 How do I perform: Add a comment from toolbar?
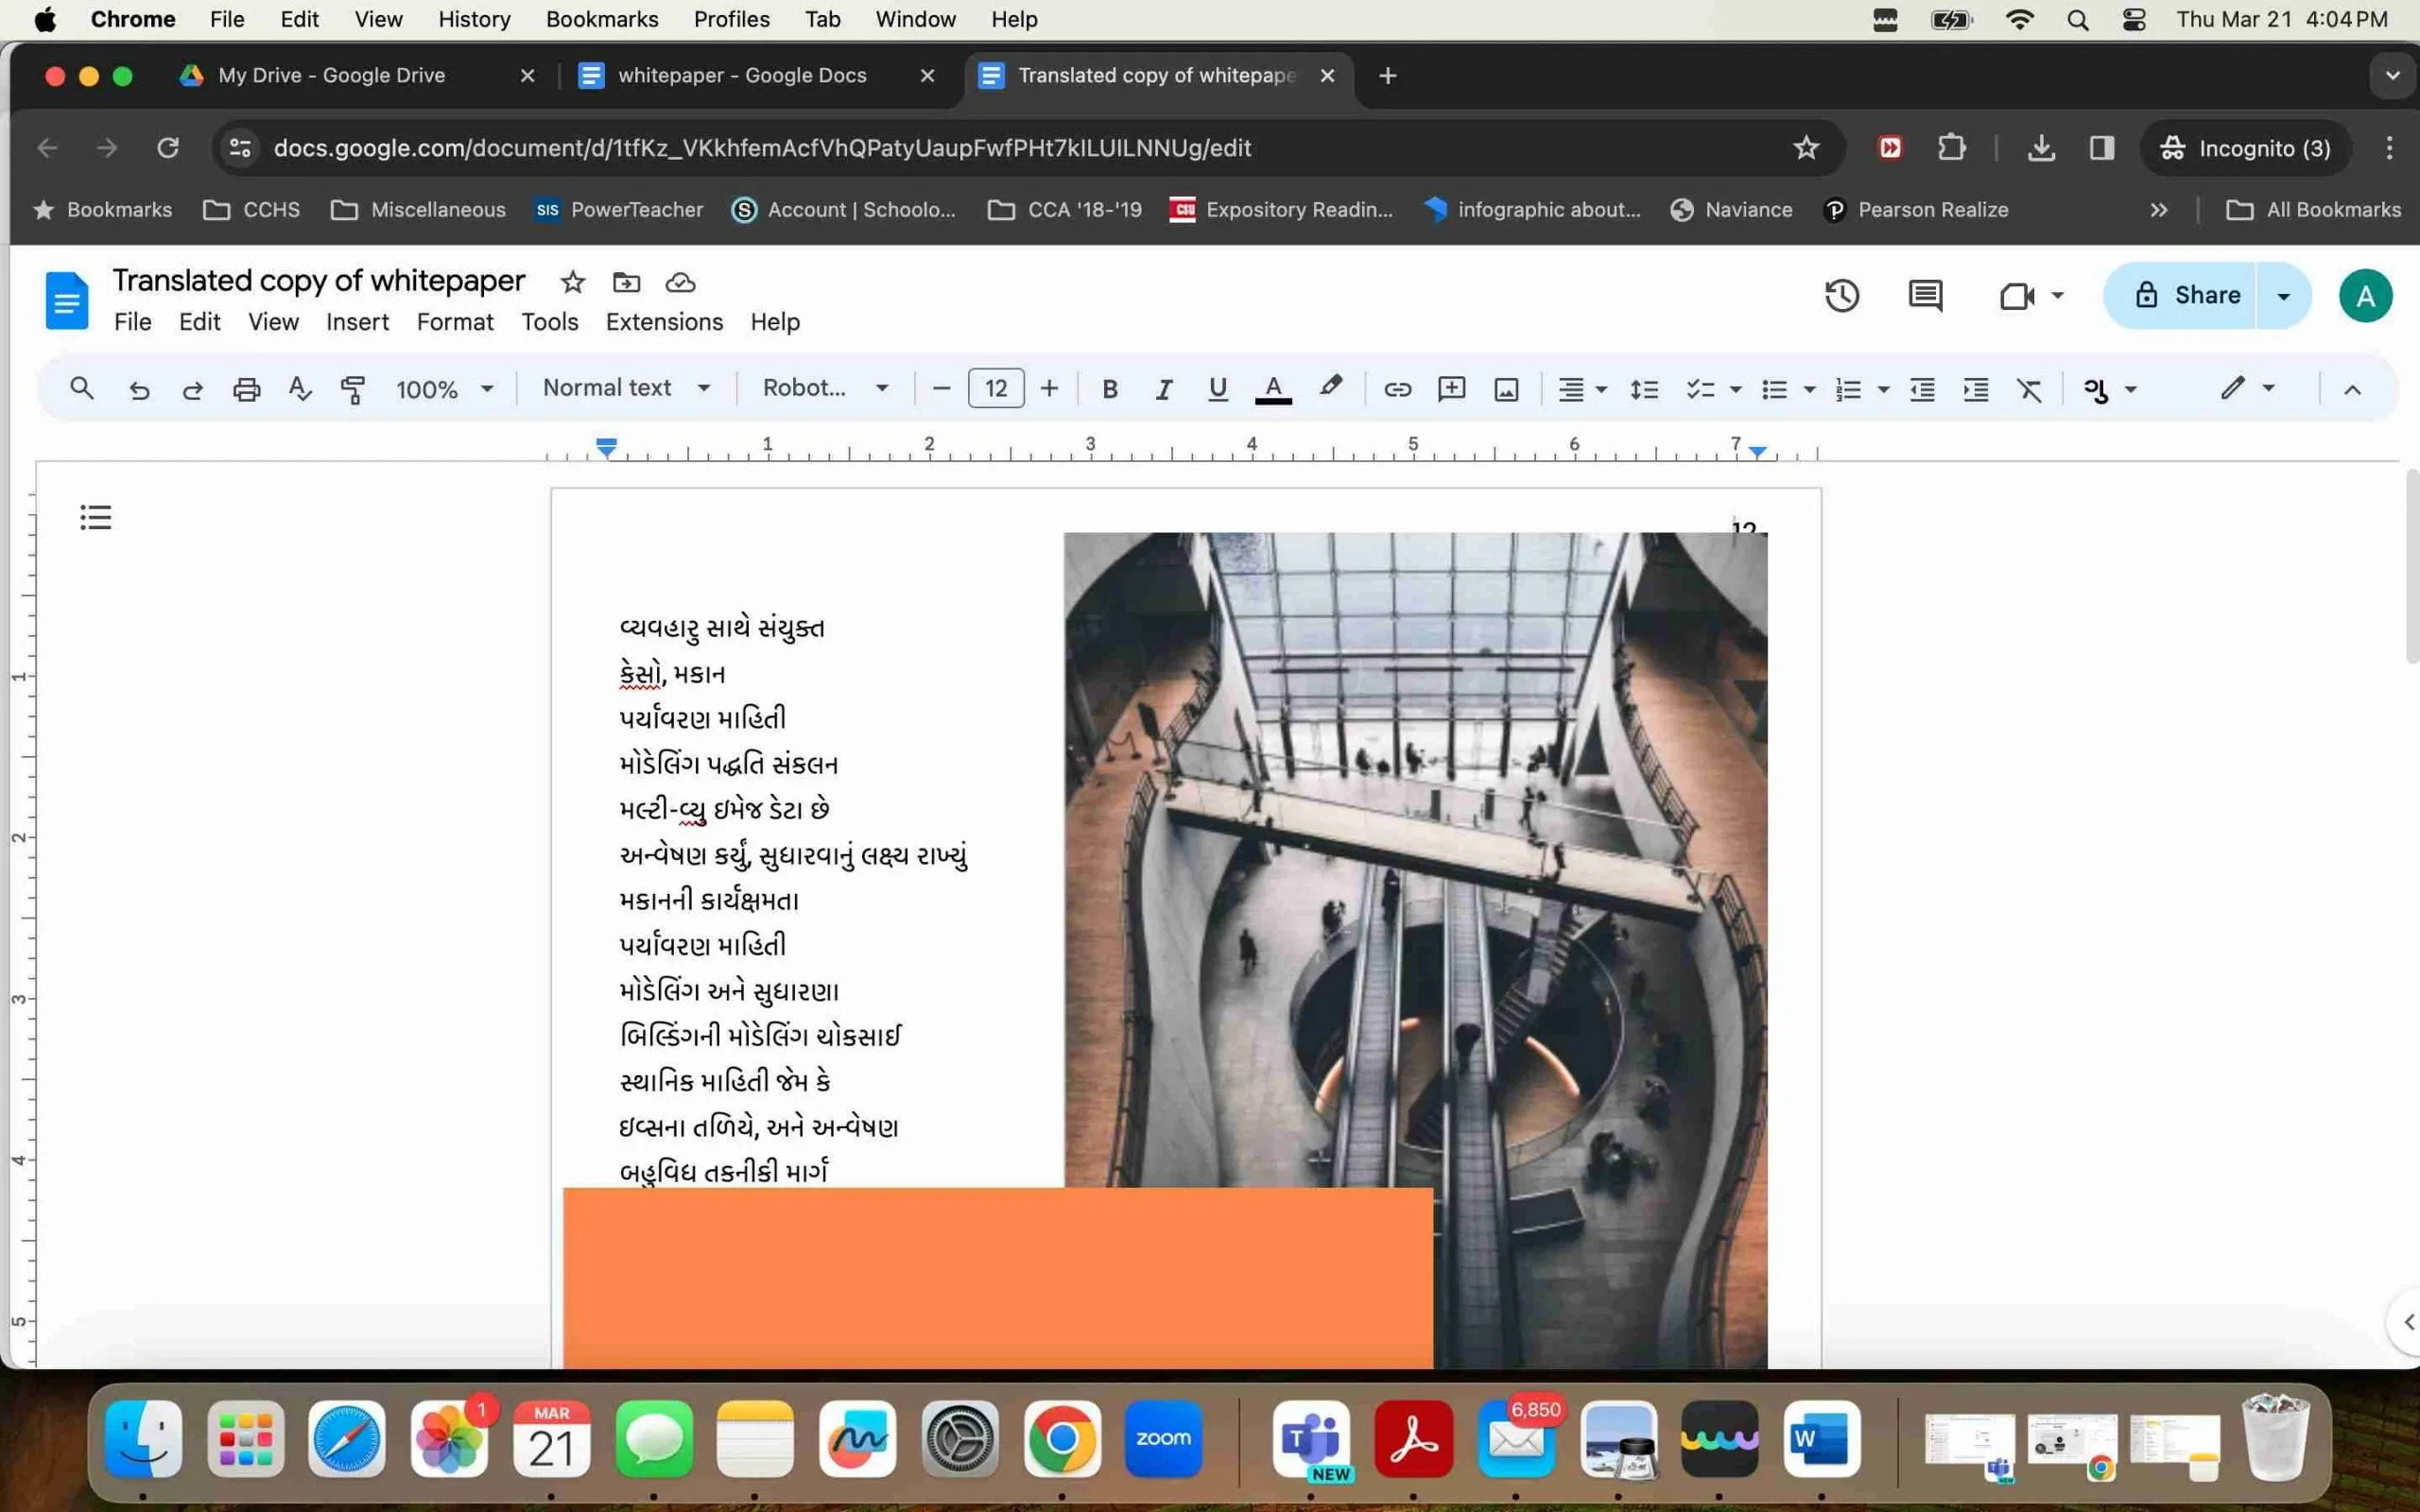pos(1451,389)
